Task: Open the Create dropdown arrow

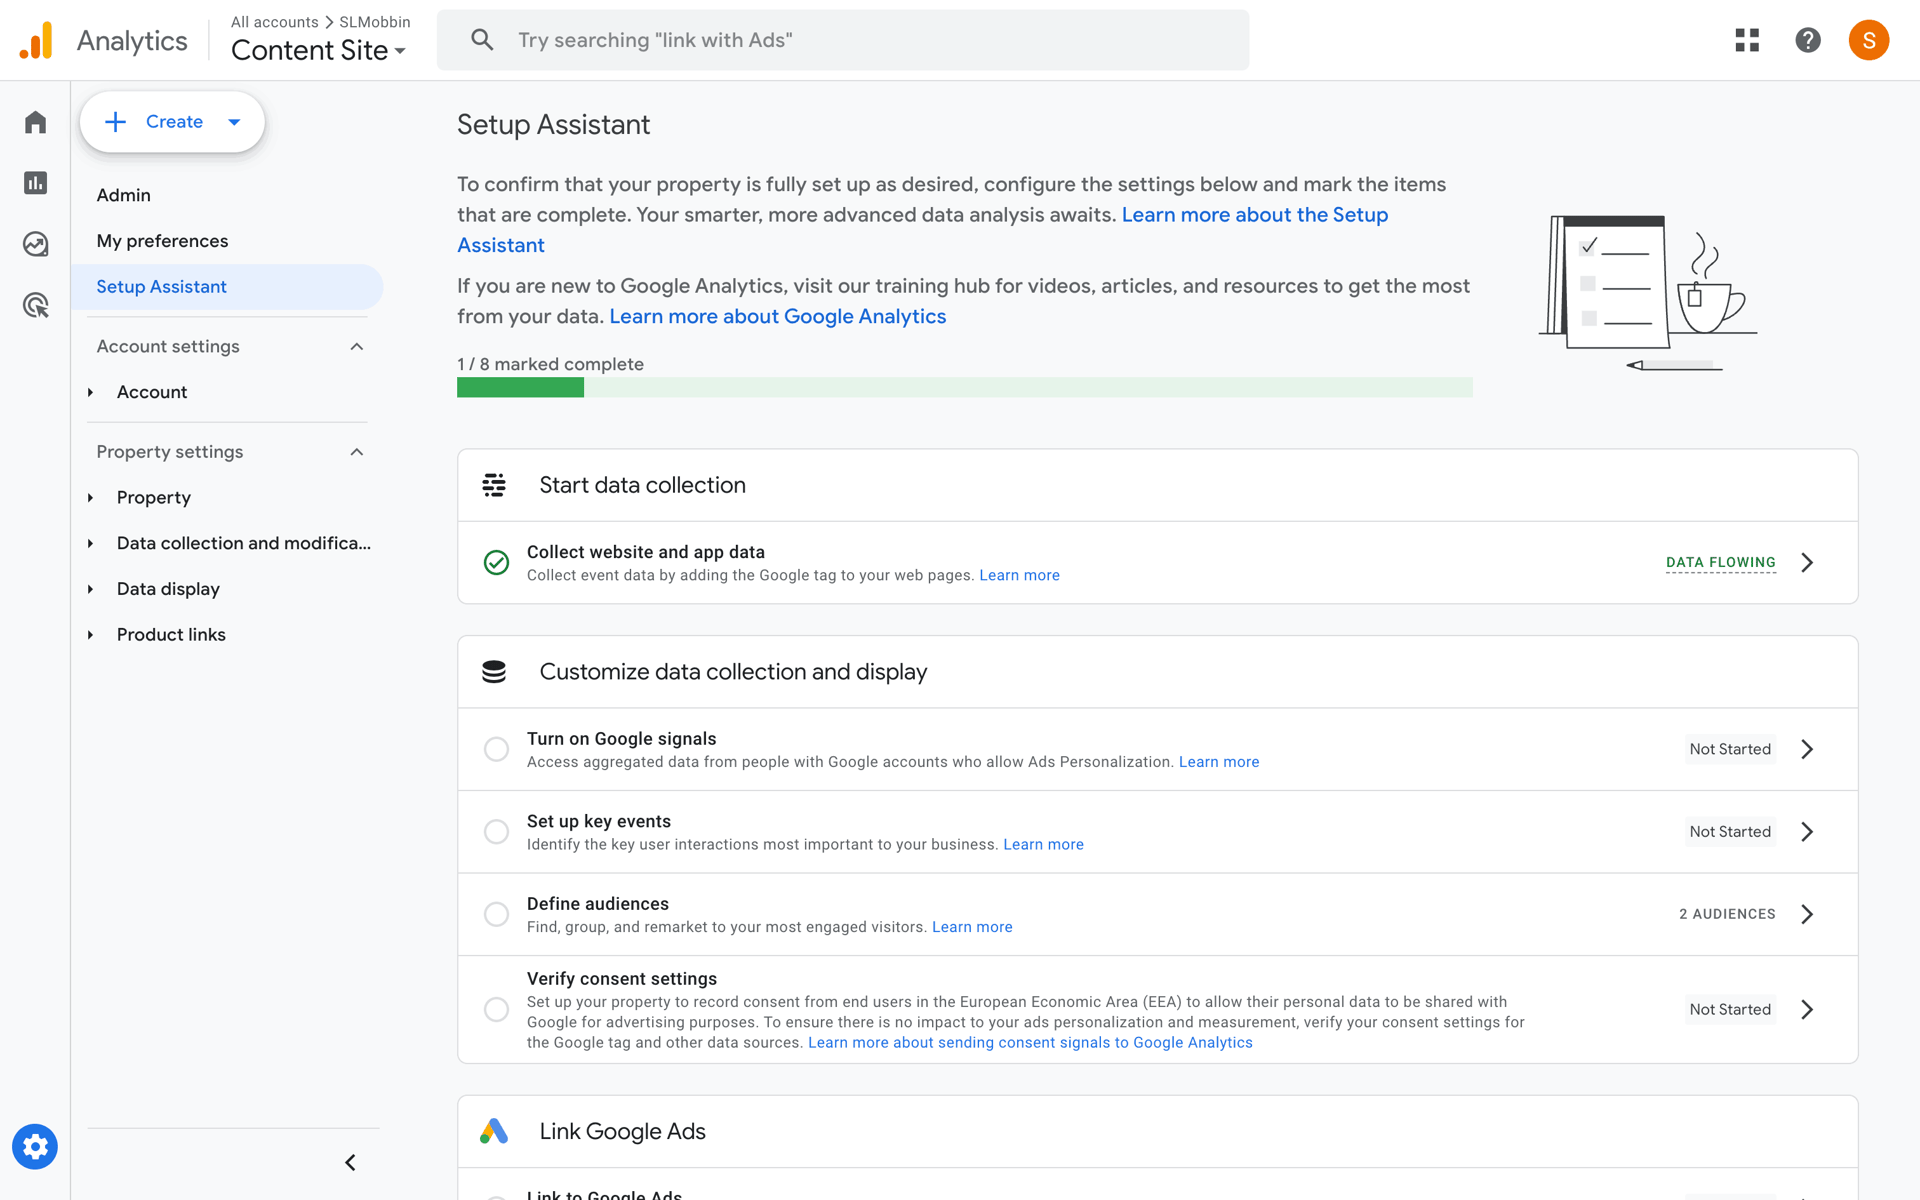Action: [234, 122]
